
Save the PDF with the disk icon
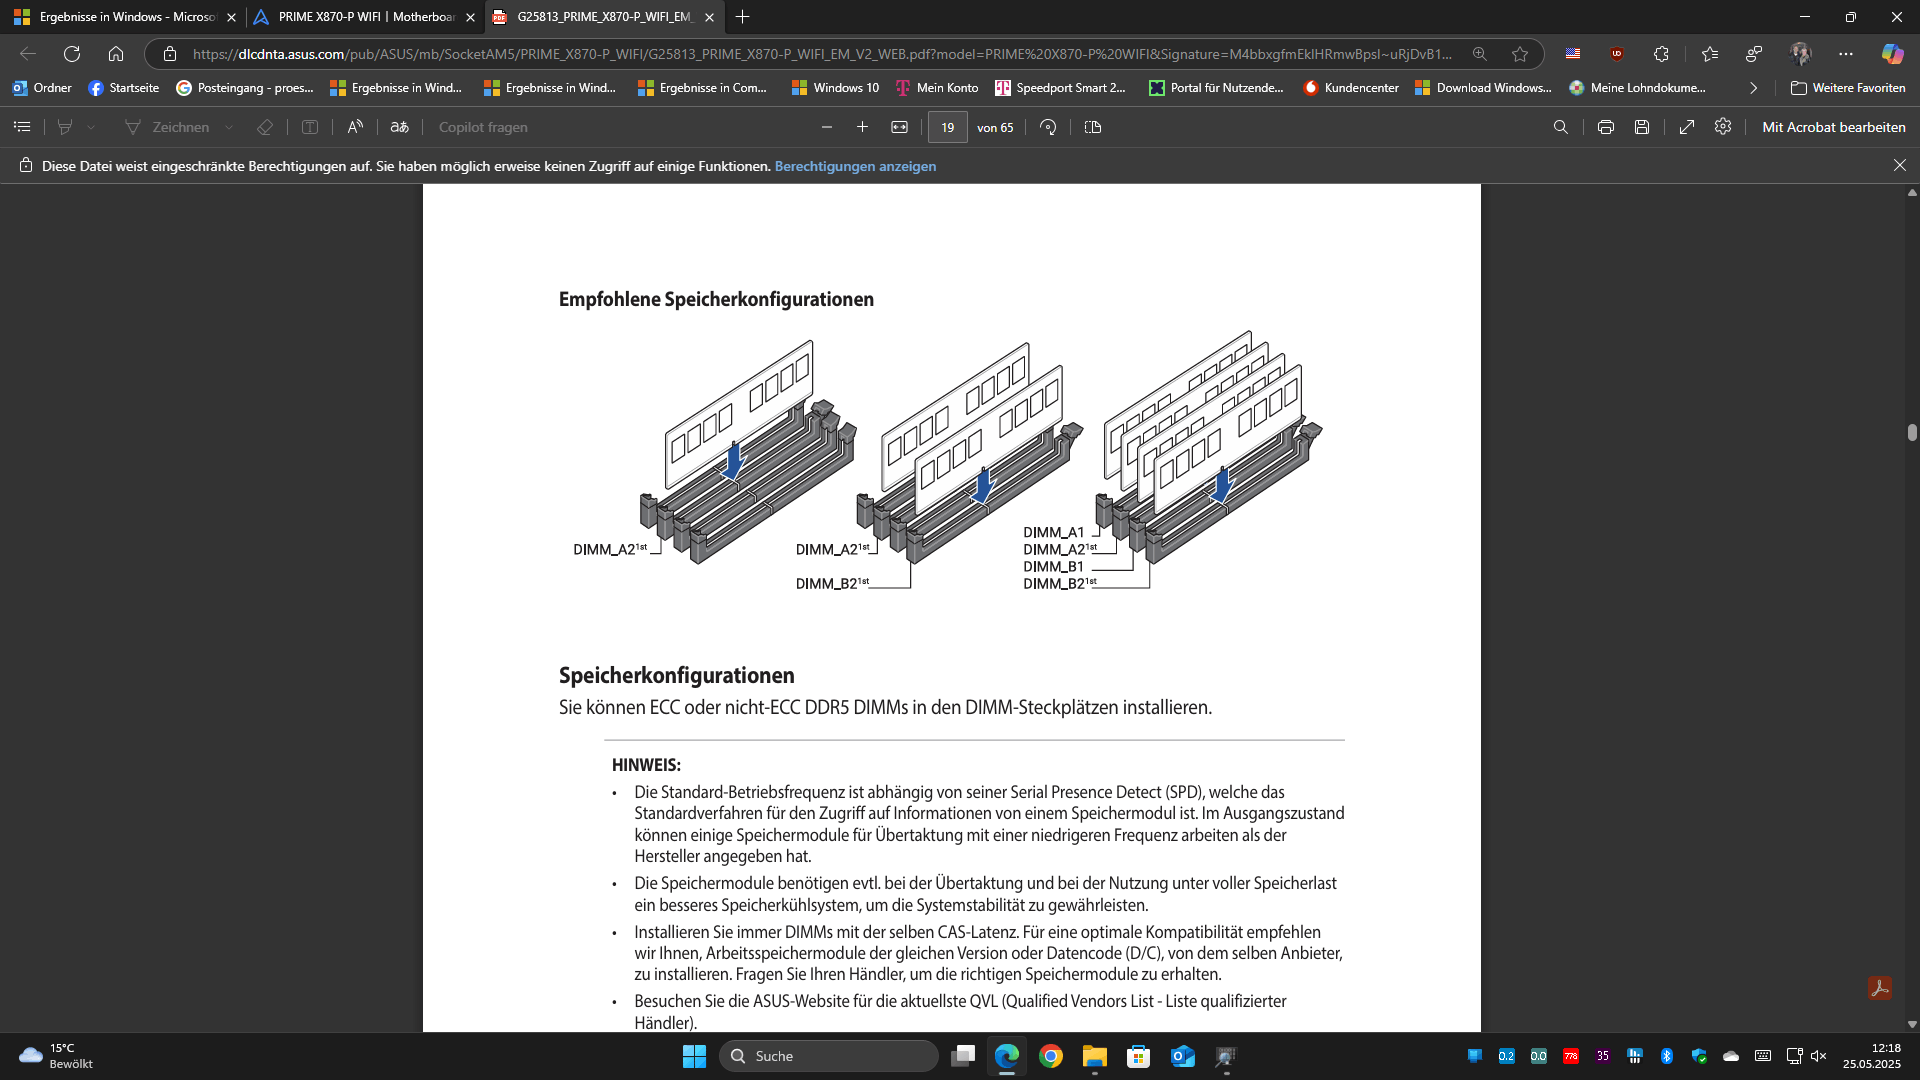coord(1641,127)
